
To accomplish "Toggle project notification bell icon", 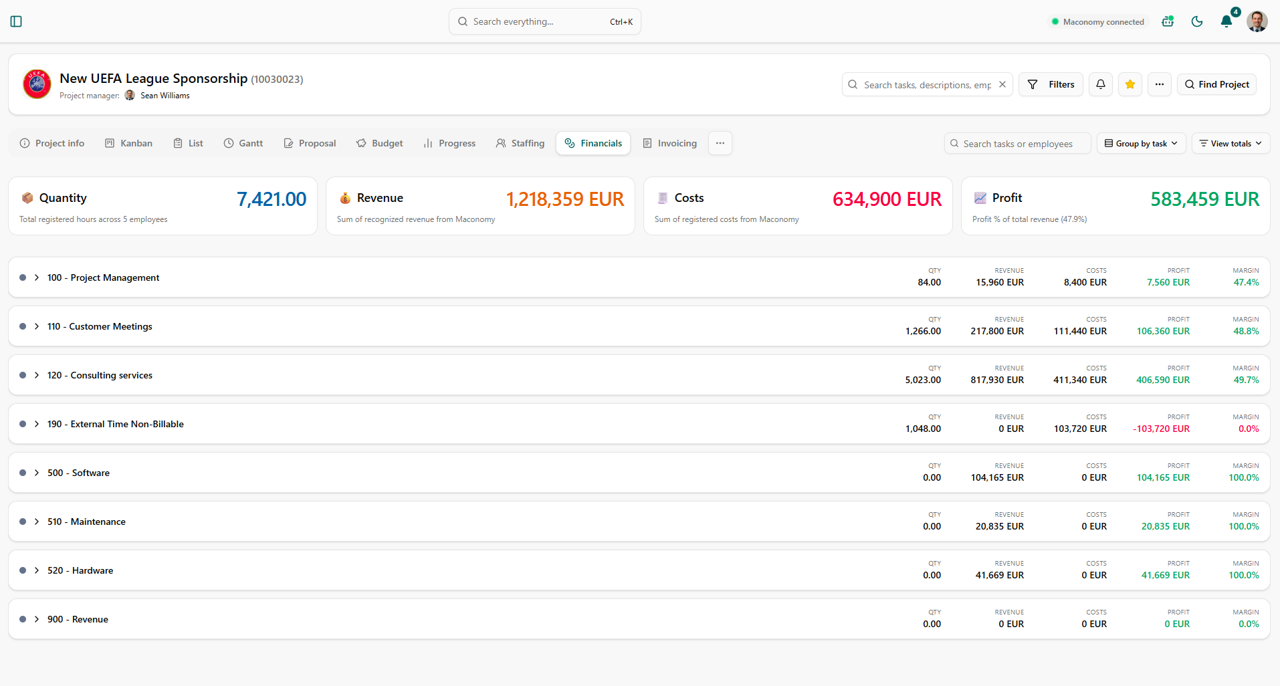I will click(1100, 85).
